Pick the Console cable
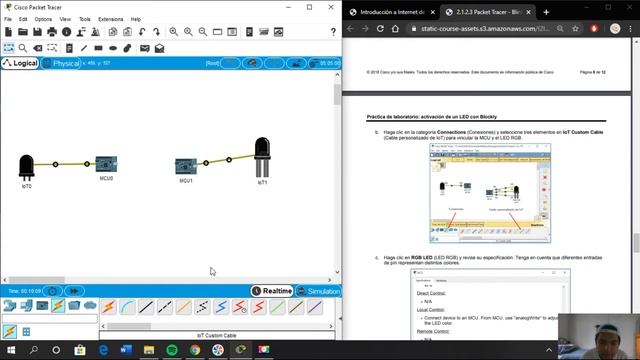The image size is (640, 360). [x=127, y=307]
